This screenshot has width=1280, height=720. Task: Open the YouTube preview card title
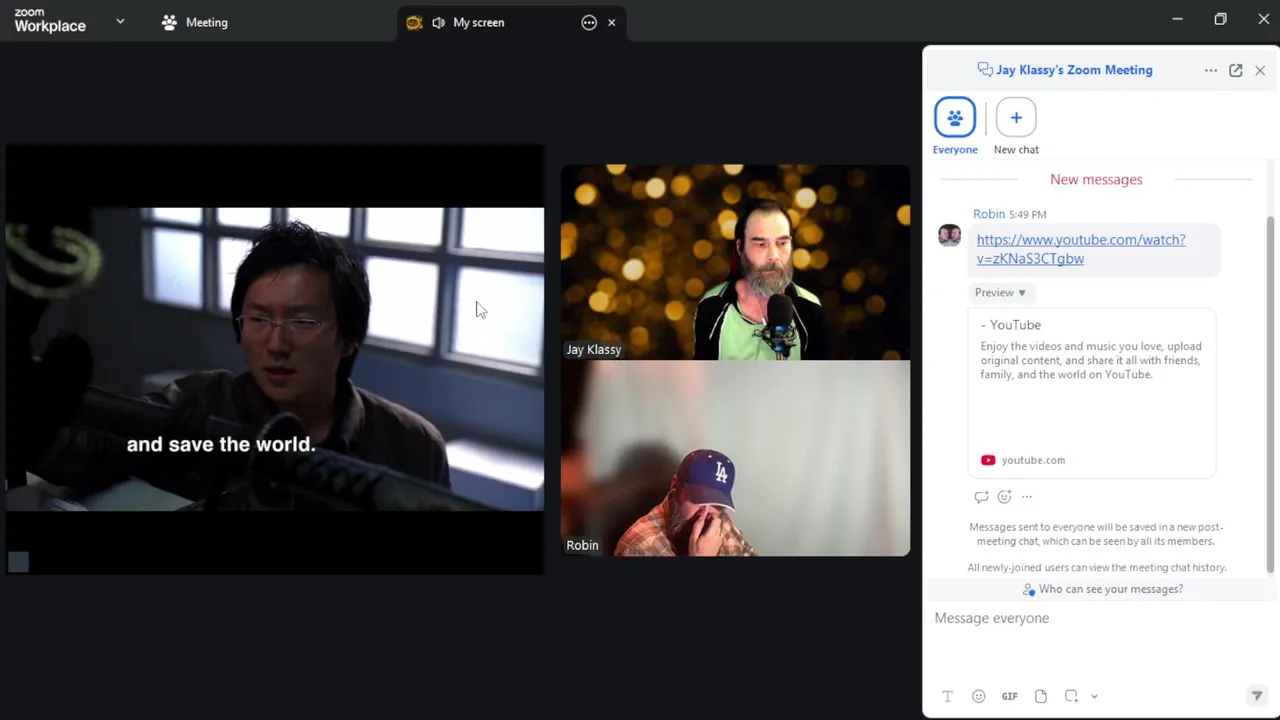click(x=1011, y=325)
